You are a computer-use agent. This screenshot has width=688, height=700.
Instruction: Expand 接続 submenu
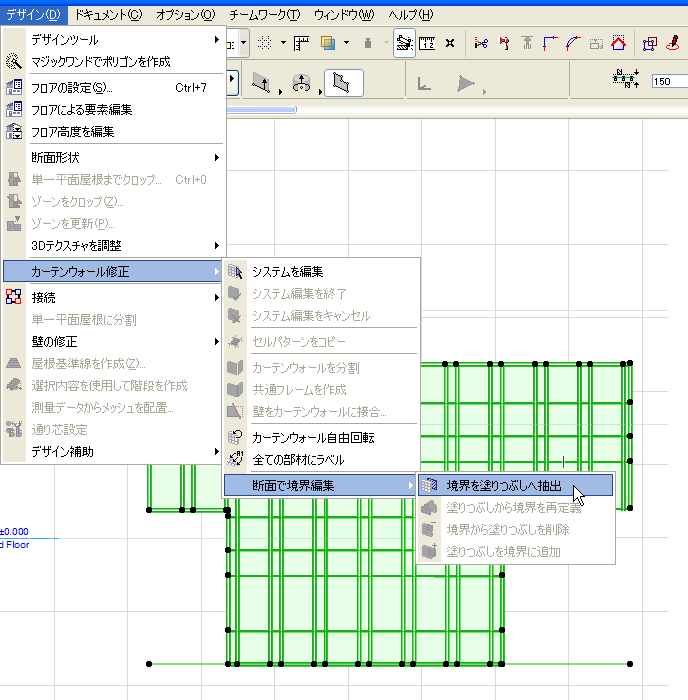[113, 297]
